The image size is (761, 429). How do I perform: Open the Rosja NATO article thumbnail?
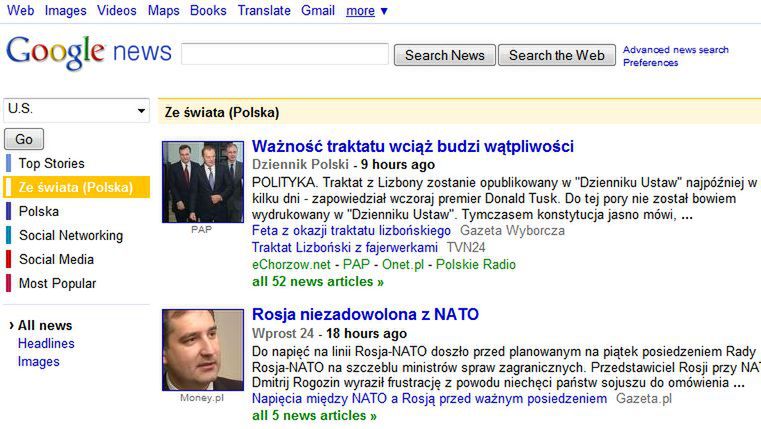click(x=203, y=350)
